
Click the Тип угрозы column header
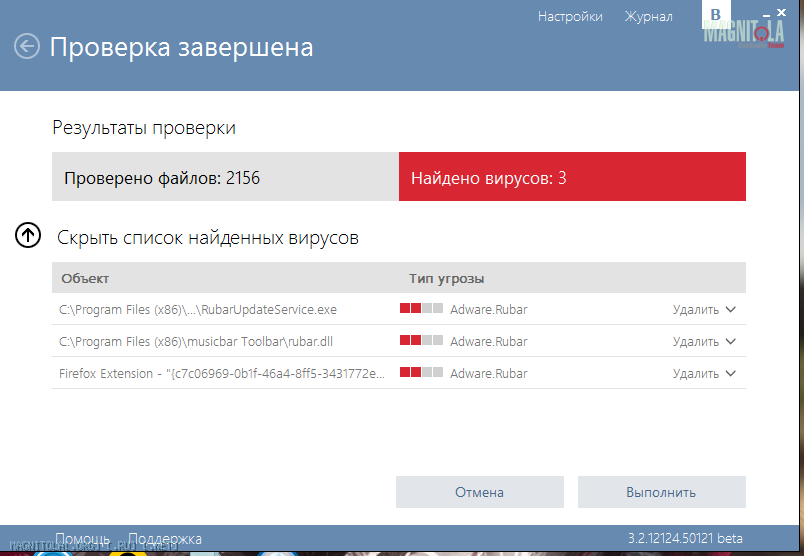(x=447, y=279)
